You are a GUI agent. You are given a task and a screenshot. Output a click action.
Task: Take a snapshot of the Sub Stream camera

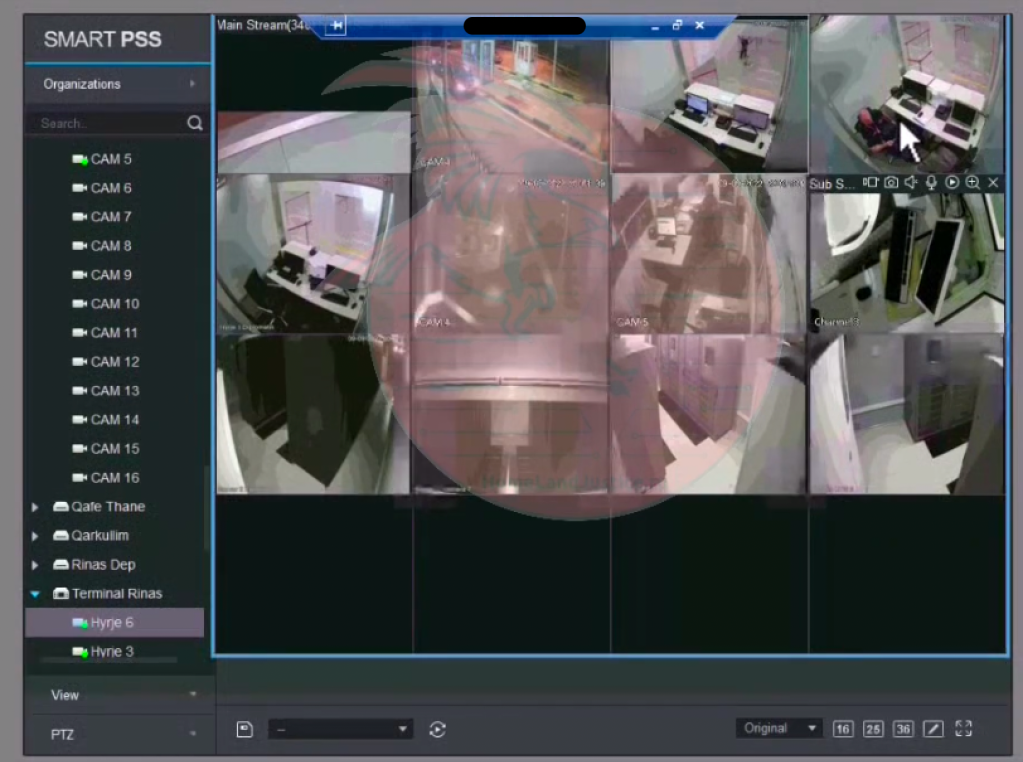tap(891, 183)
